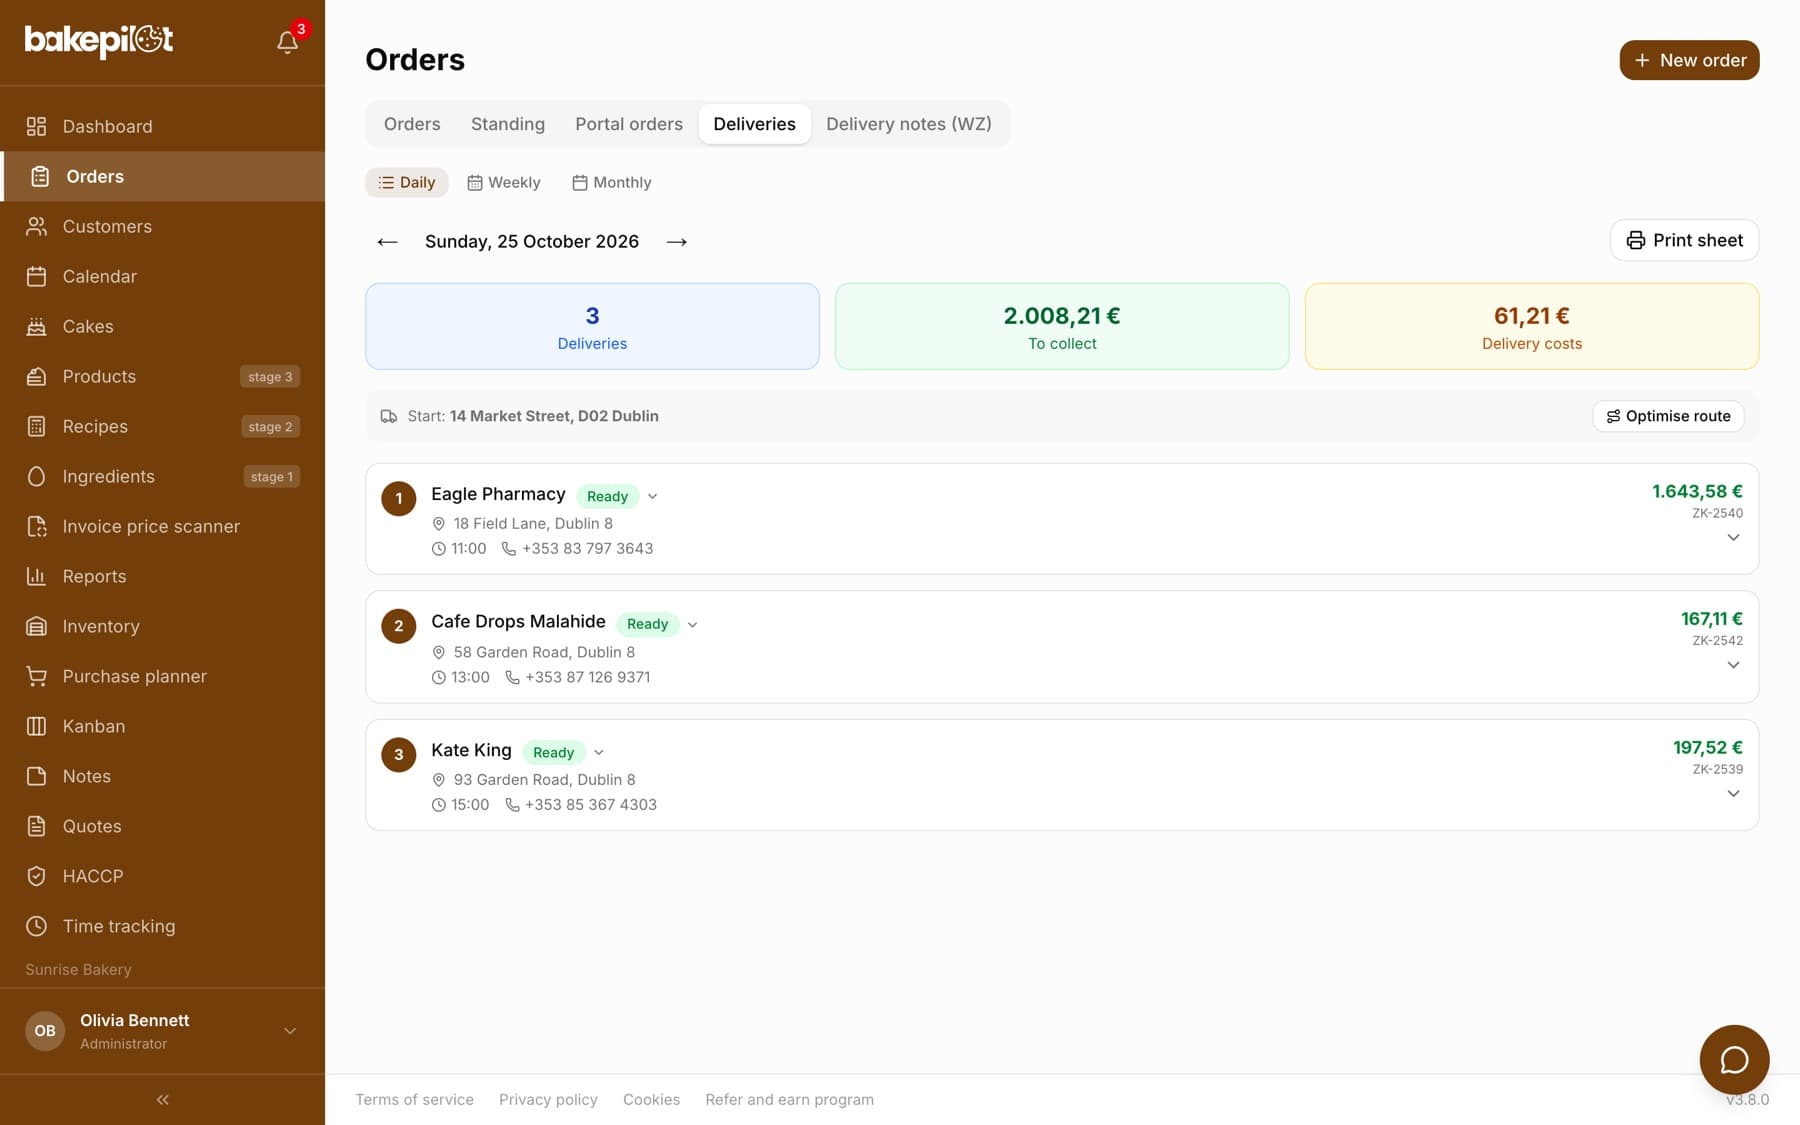Expand order ZK-2540 details
This screenshot has width=1800, height=1125.
coord(1733,538)
